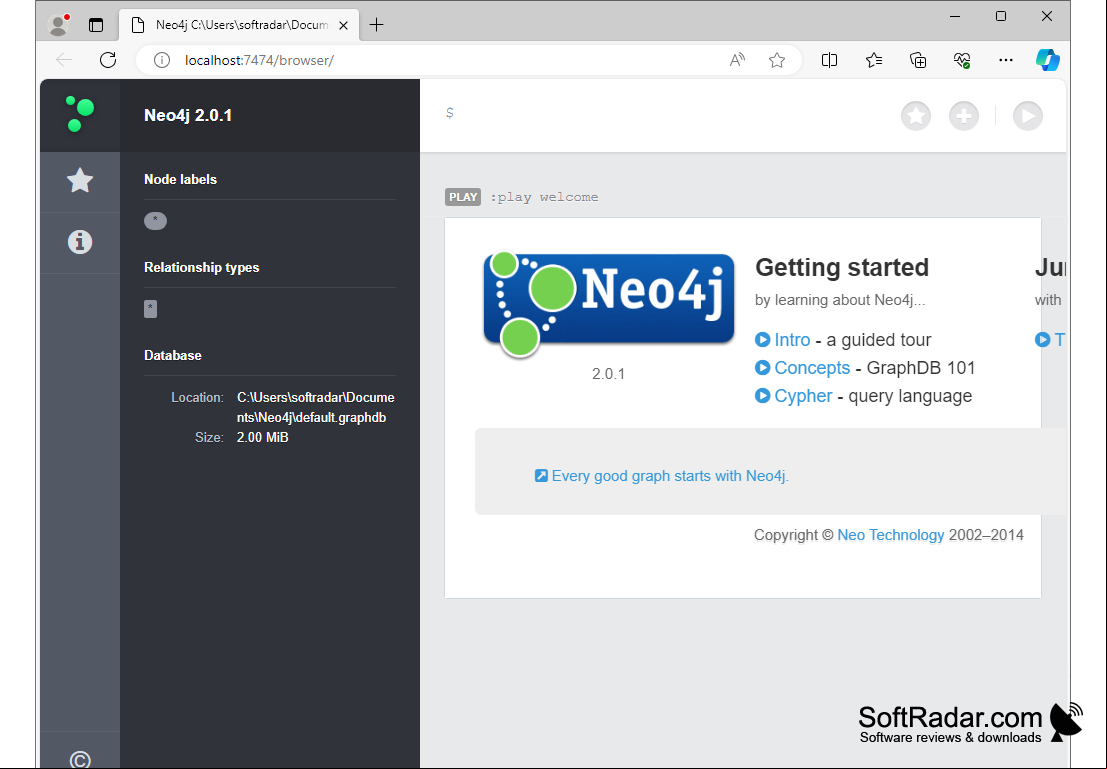Visit the Neo Technology link
The height and width of the screenshot is (769, 1107).
pyautogui.click(x=891, y=535)
